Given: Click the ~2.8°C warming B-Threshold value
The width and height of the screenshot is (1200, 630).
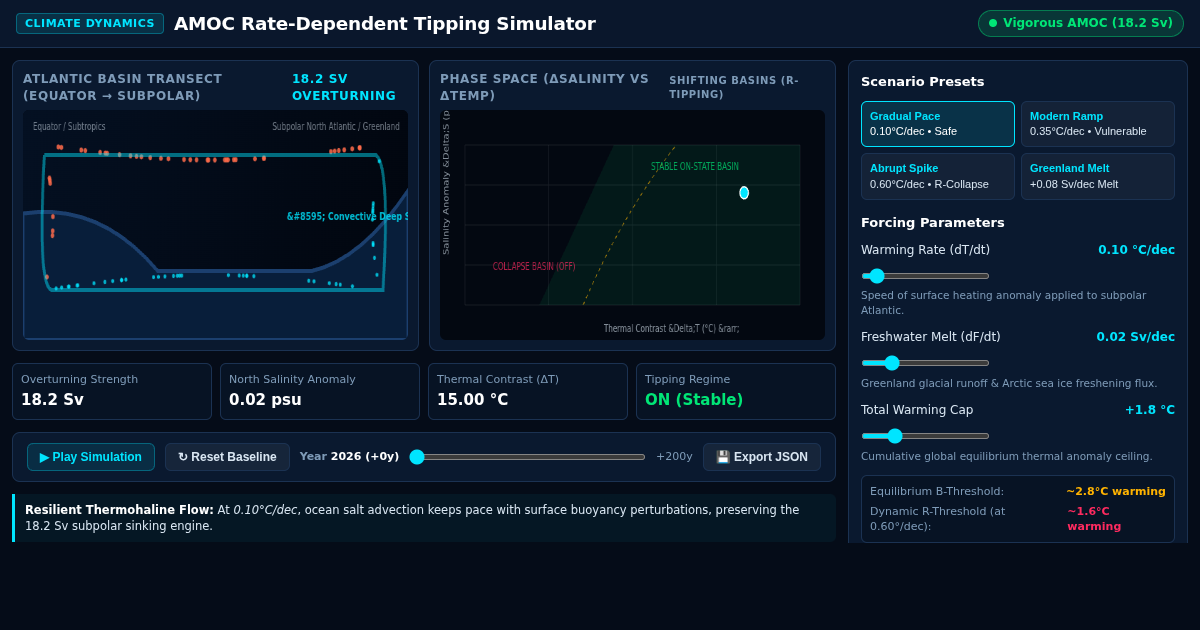Looking at the screenshot, I should [x=1116, y=491].
